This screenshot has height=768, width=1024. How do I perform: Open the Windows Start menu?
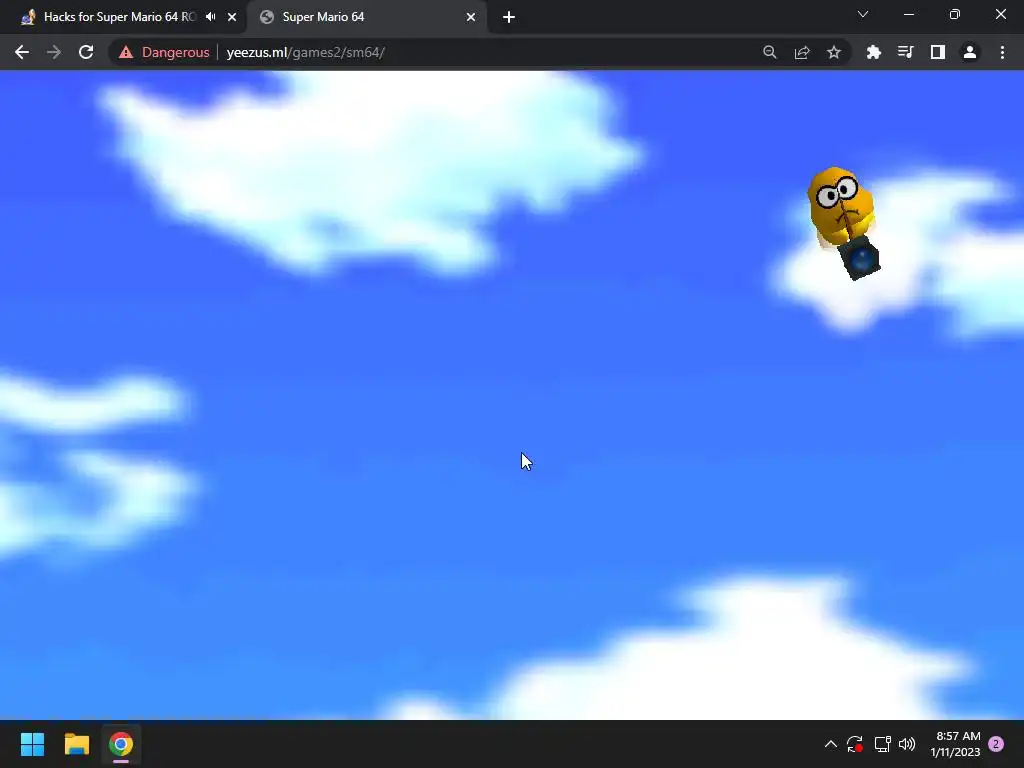[x=32, y=744]
